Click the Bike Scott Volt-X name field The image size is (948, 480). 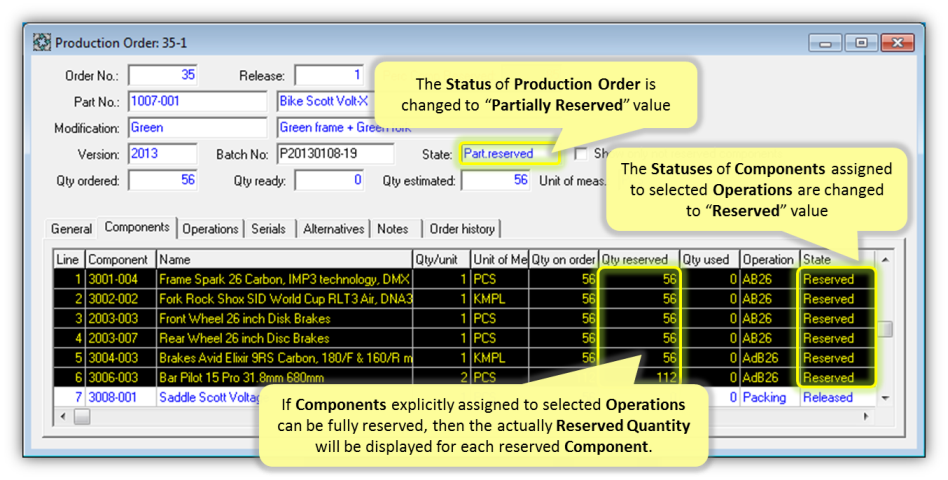tap(325, 102)
